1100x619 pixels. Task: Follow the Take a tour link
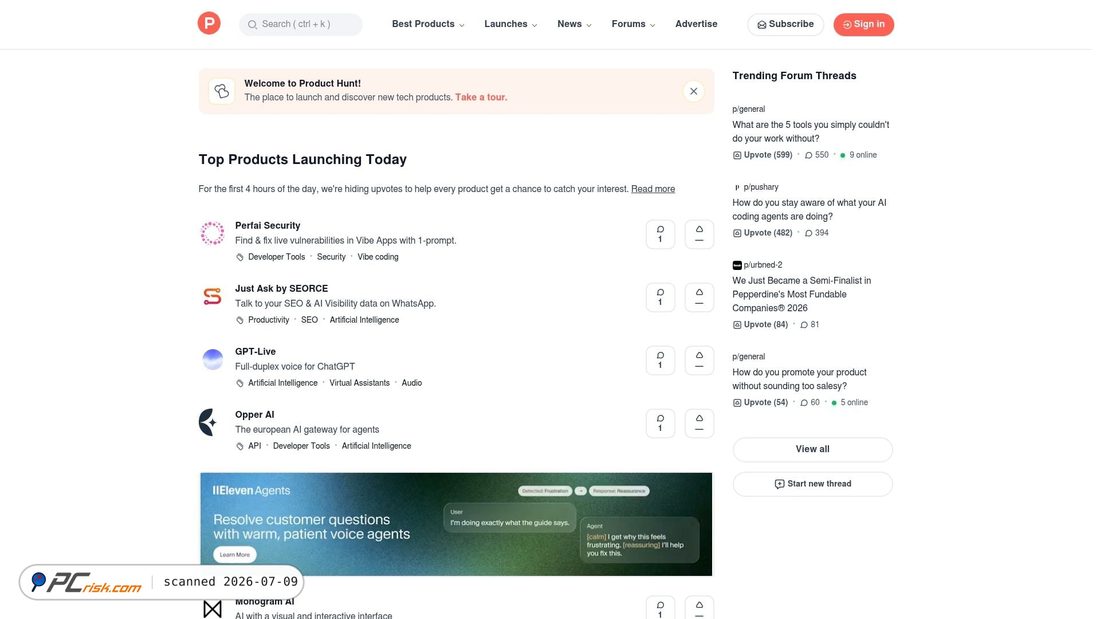tap(481, 98)
